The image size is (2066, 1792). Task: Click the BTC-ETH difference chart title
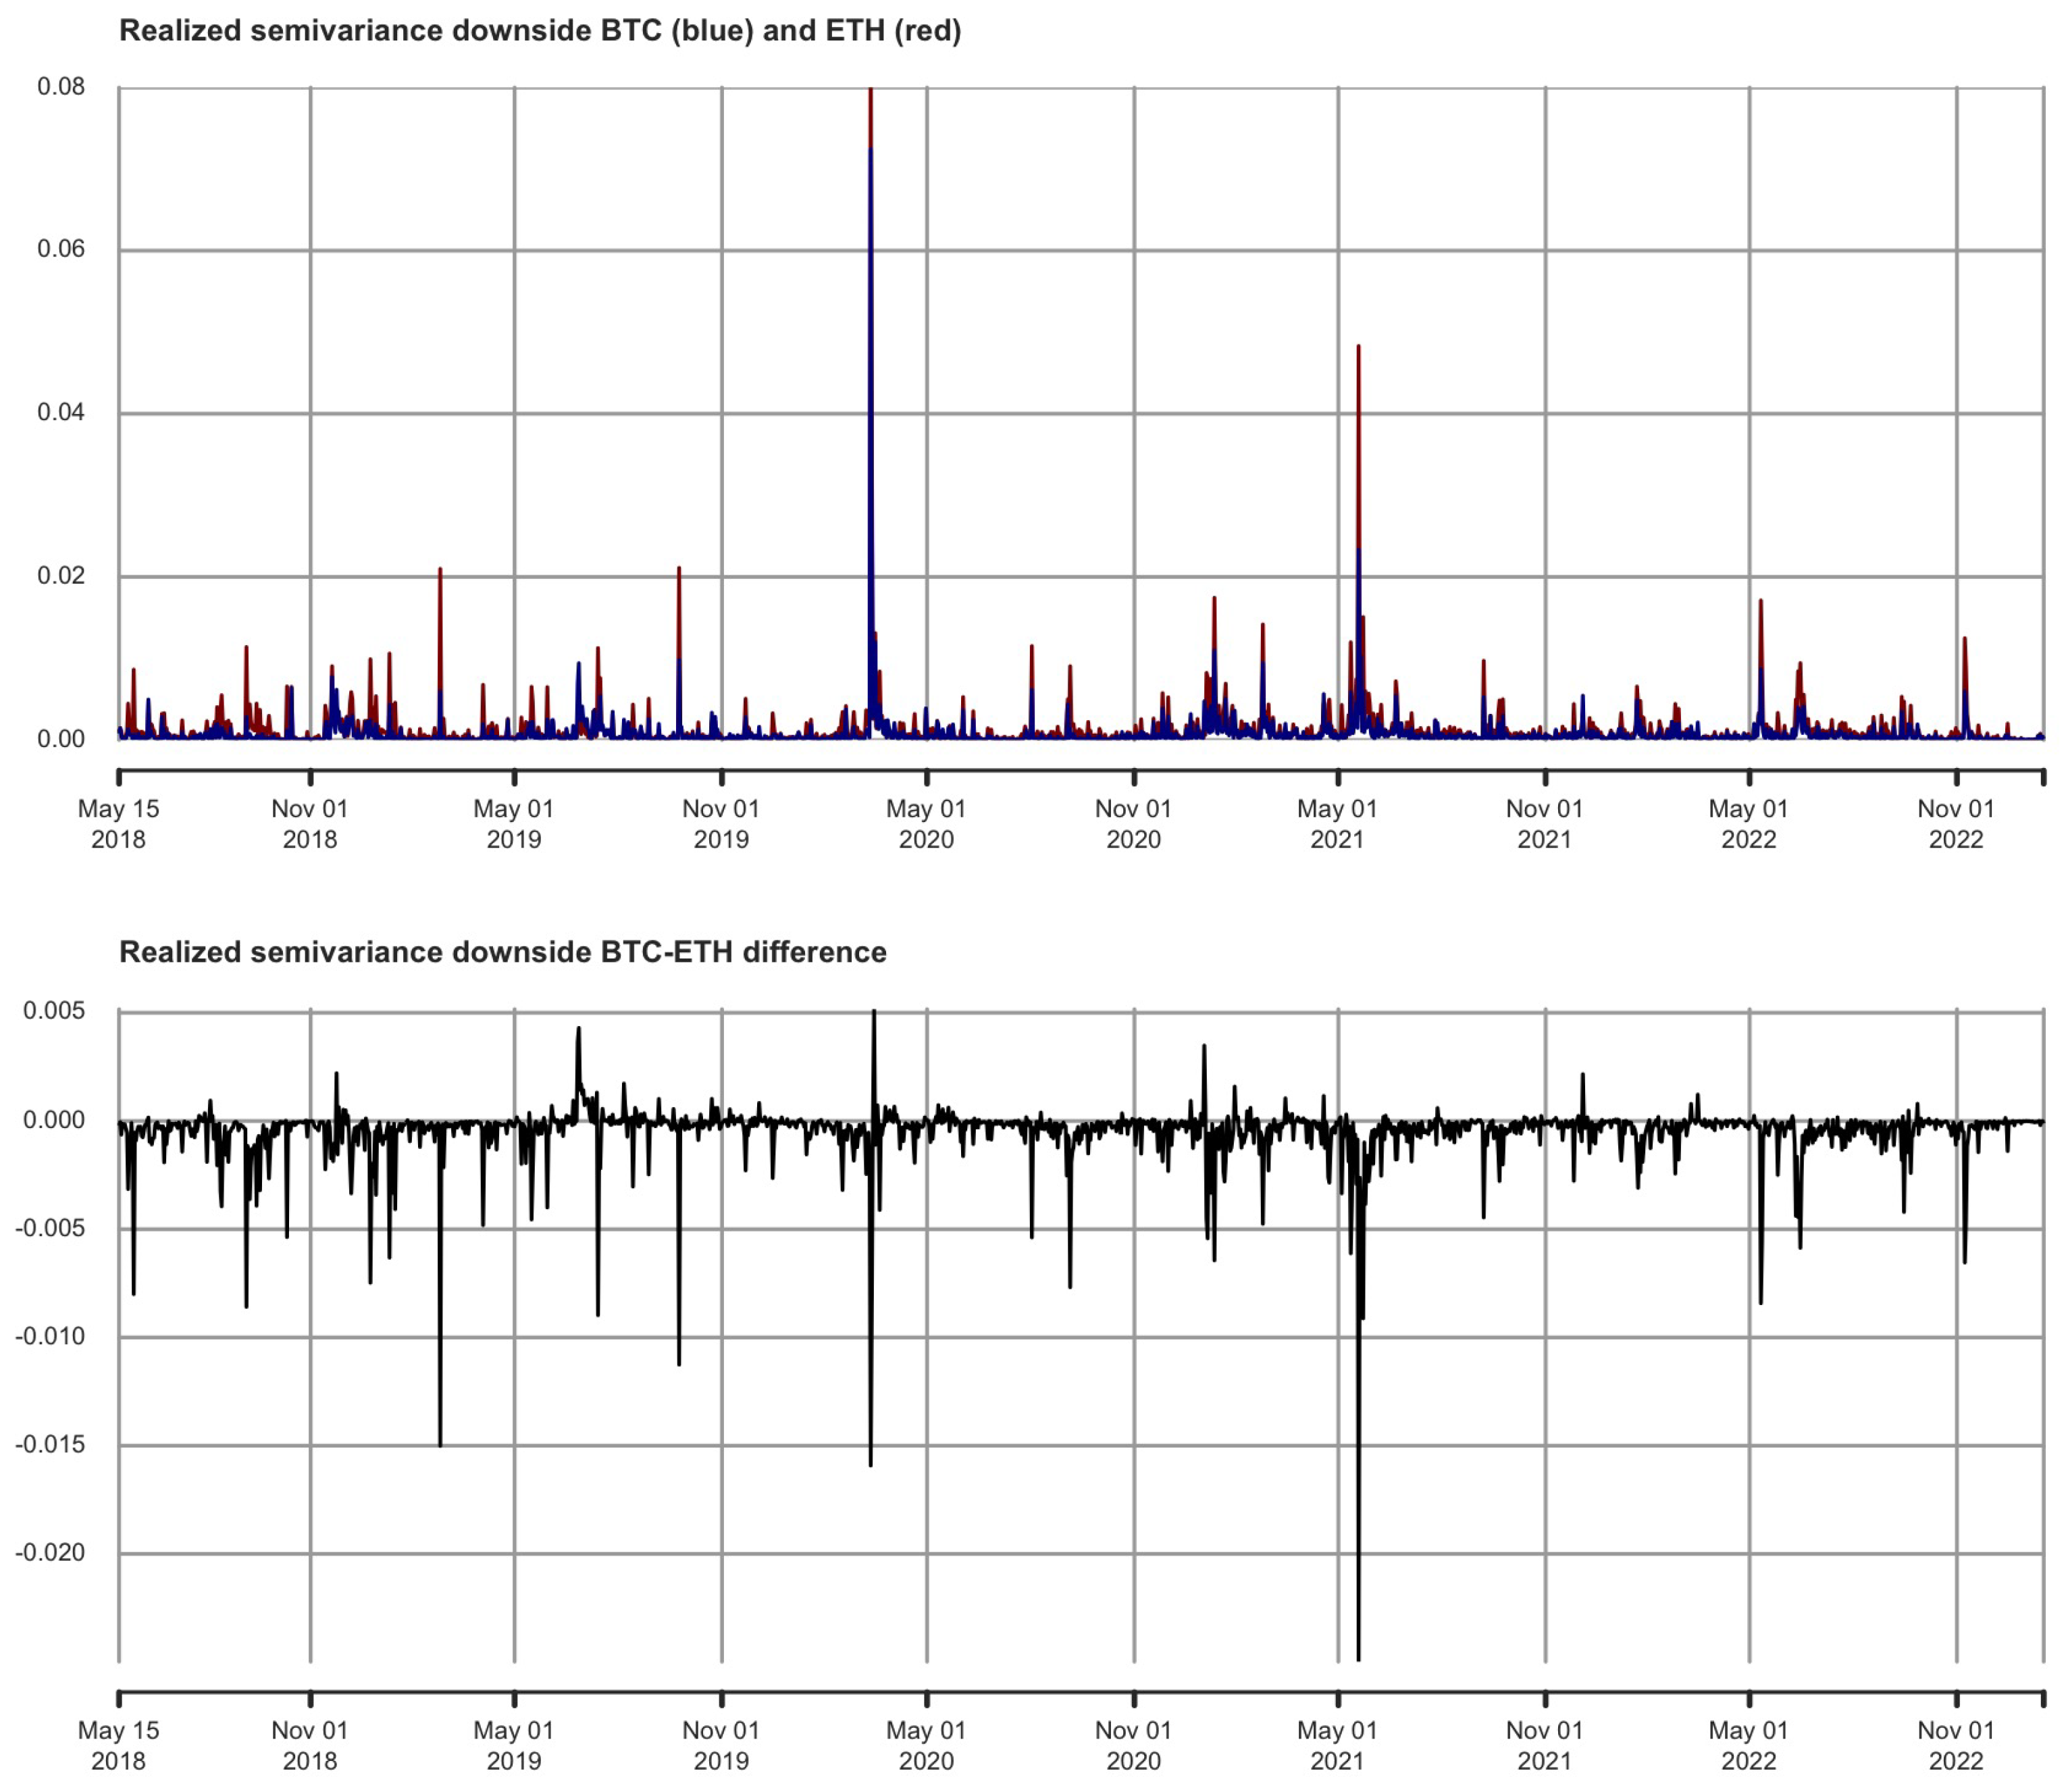click(x=502, y=952)
